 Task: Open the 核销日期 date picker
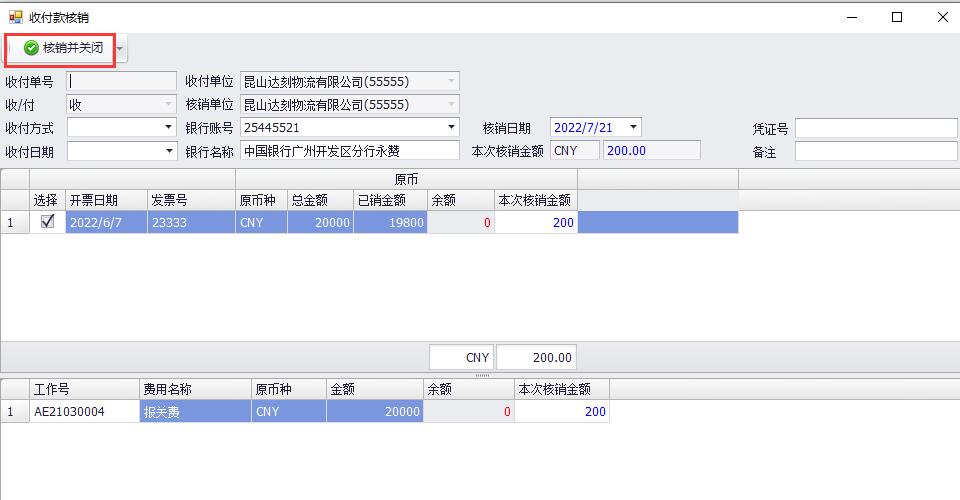pyautogui.click(x=633, y=128)
